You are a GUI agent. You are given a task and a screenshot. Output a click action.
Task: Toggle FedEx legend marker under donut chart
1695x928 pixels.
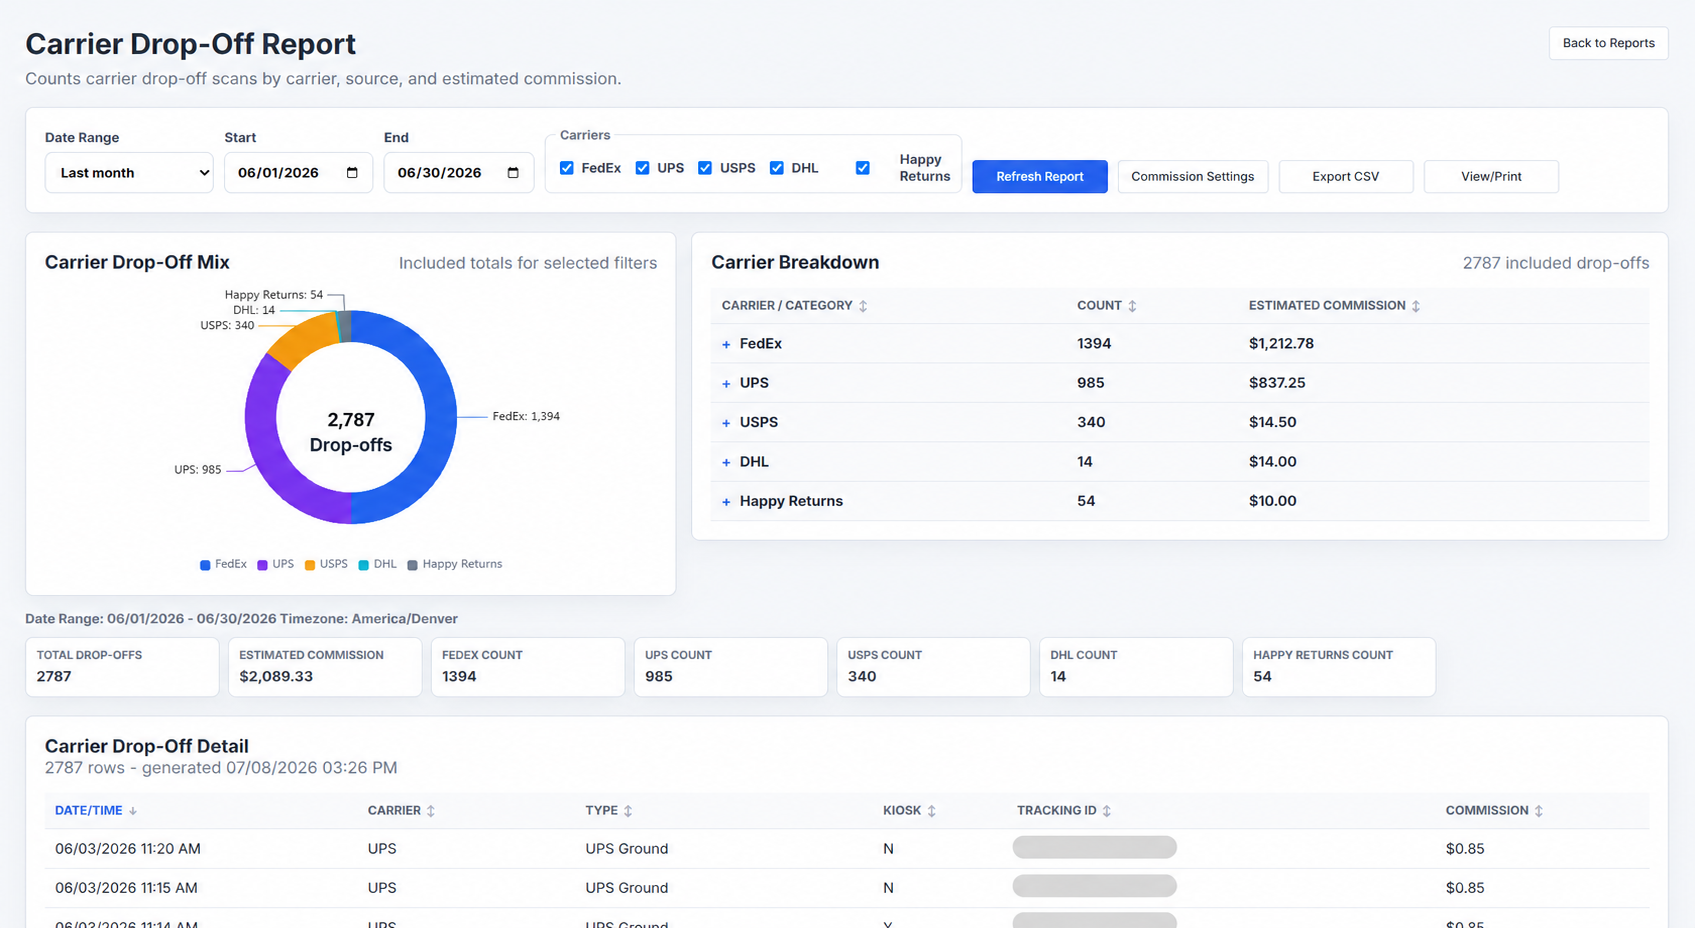(x=205, y=565)
